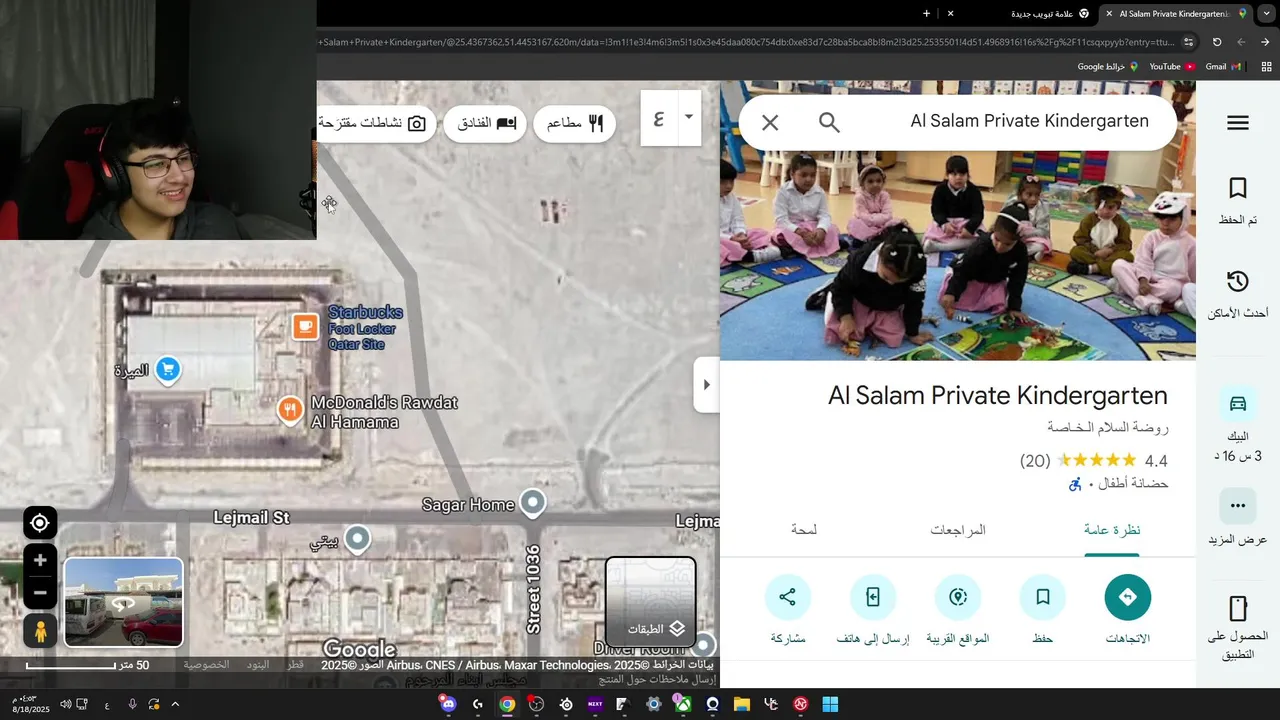Click the Starbucks orange cafe marker
This screenshot has height=720, width=1280.
305,326
